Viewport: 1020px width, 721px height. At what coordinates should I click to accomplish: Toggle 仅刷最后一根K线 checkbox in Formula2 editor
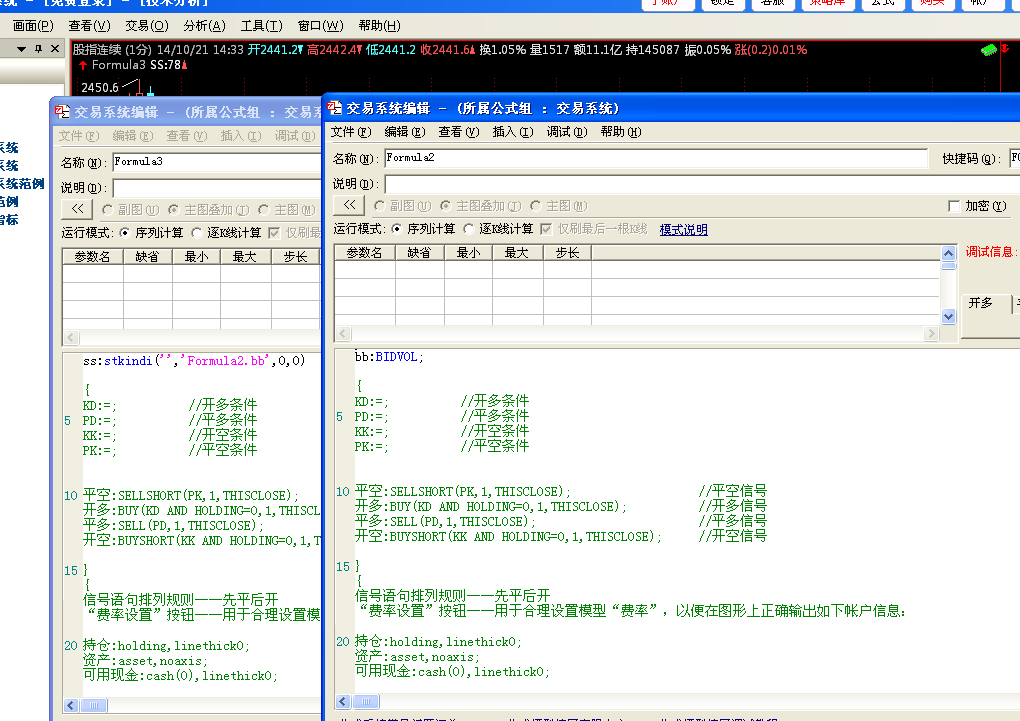tap(546, 229)
